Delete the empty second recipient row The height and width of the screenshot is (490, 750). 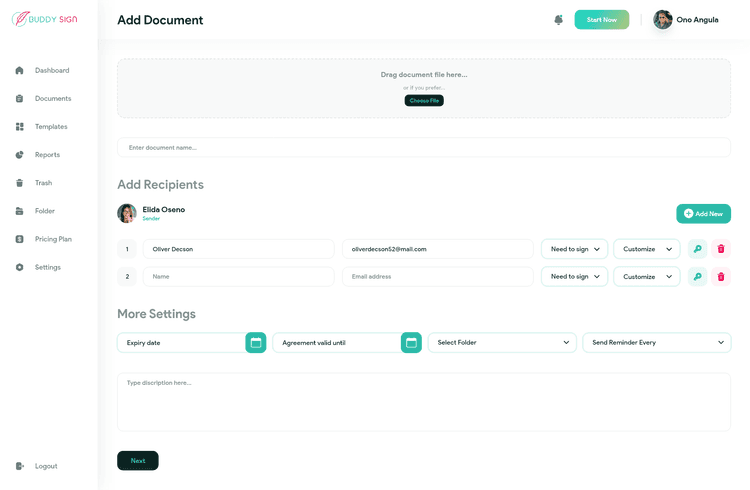pyautogui.click(x=721, y=277)
